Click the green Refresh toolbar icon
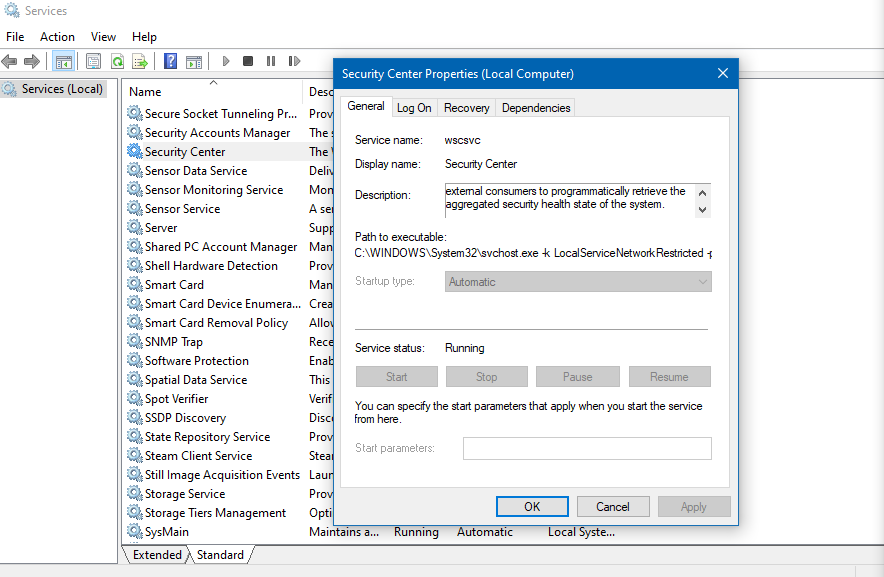Image resolution: width=884 pixels, height=577 pixels. pyautogui.click(x=117, y=61)
